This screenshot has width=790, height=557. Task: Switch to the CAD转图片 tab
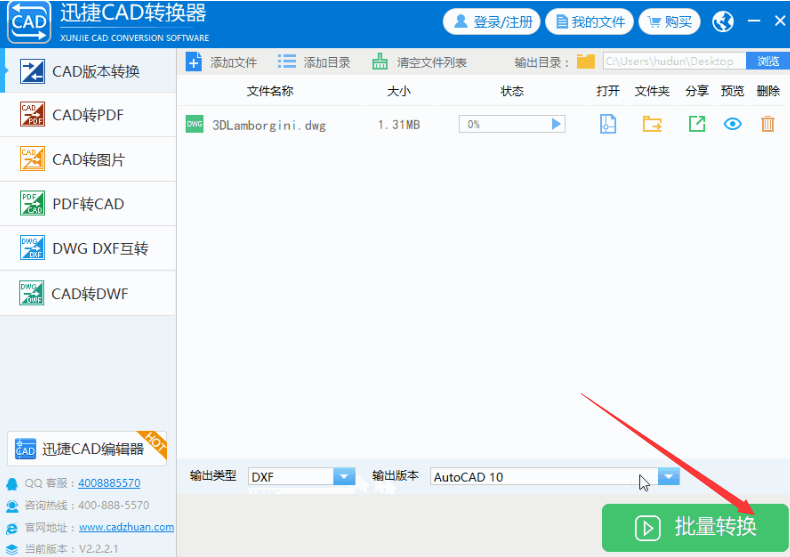(x=88, y=159)
